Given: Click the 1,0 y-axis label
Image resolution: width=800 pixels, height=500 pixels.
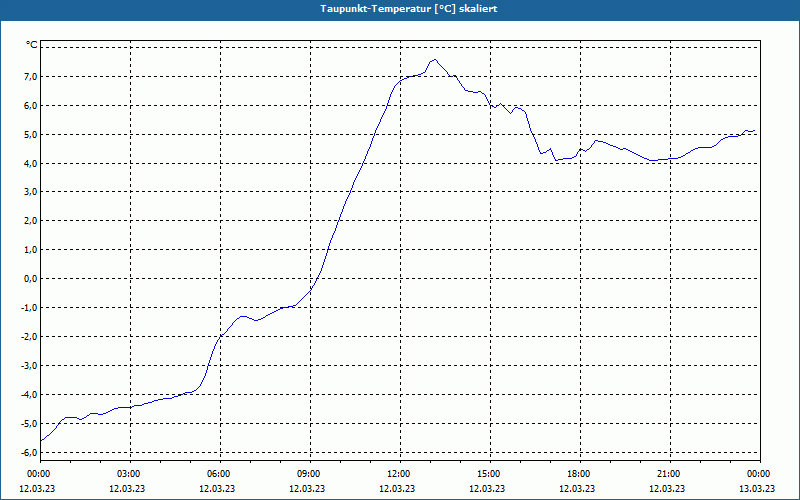Looking at the screenshot, I should (30, 250).
